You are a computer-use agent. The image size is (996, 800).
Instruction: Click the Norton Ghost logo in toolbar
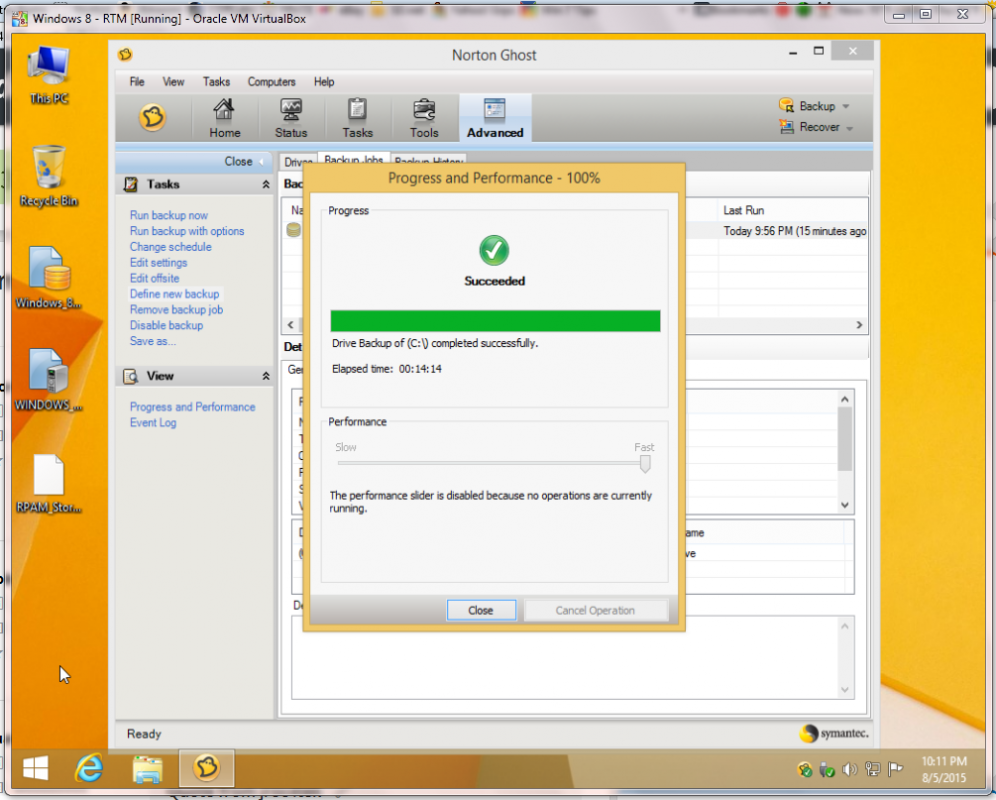coord(152,118)
